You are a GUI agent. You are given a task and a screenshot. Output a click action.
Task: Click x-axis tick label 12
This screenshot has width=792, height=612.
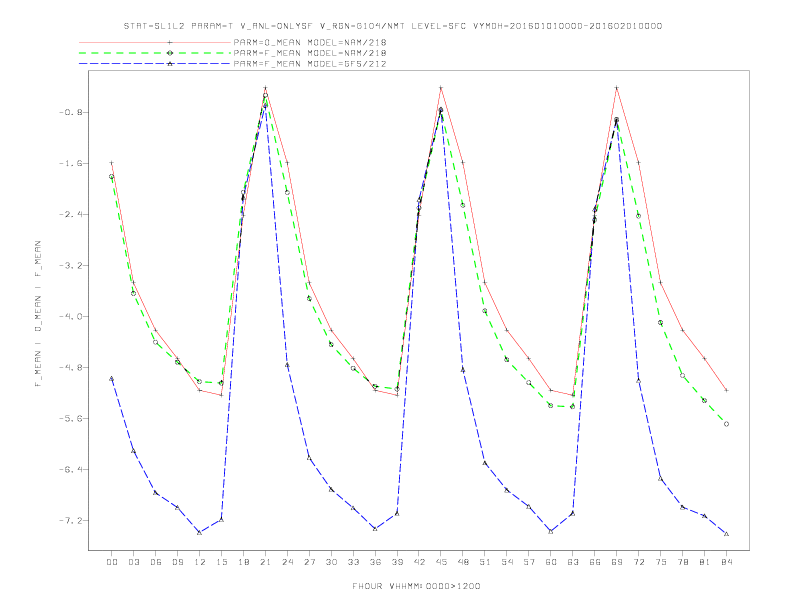(x=200, y=562)
